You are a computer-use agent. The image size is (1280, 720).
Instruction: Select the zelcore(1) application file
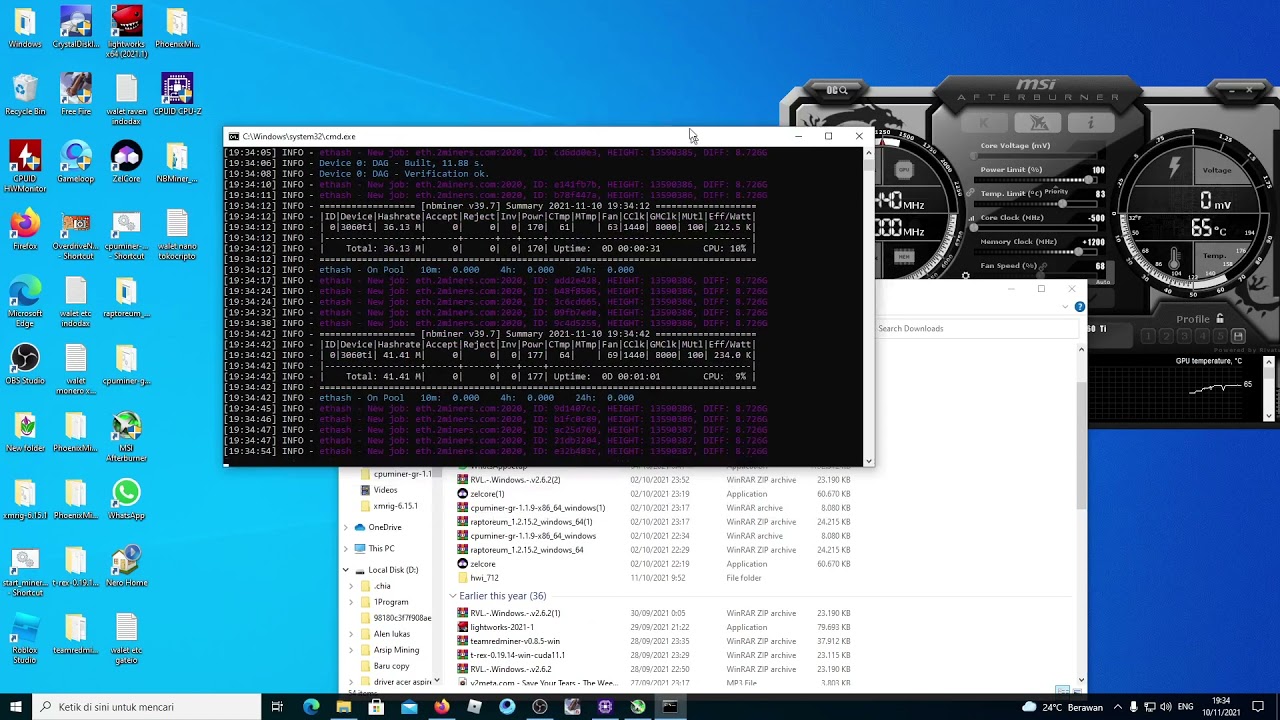pyautogui.click(x=487, y=494)
